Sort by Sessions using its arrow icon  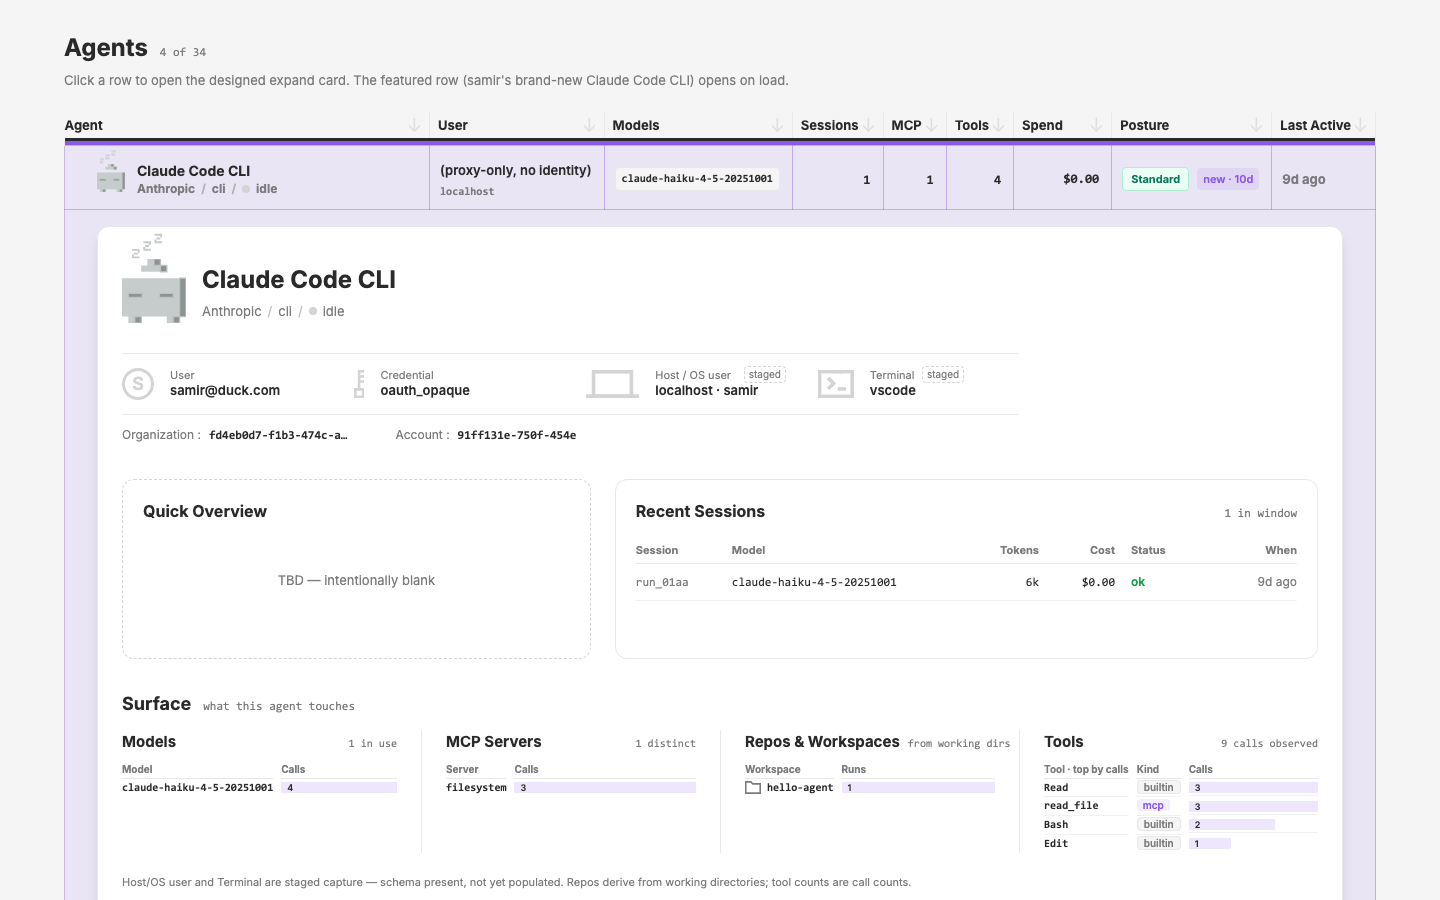point(869,125)
